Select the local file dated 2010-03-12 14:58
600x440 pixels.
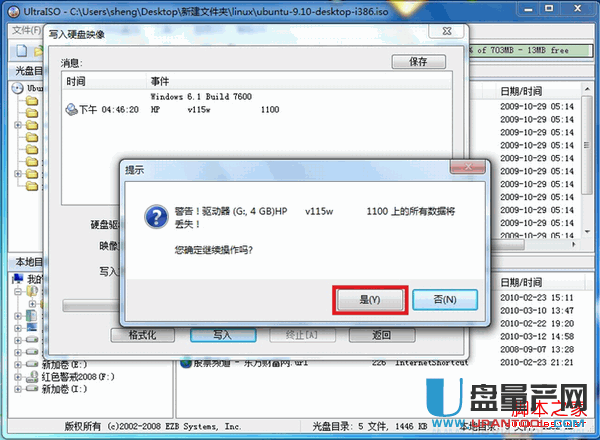[x=537, y=337]
